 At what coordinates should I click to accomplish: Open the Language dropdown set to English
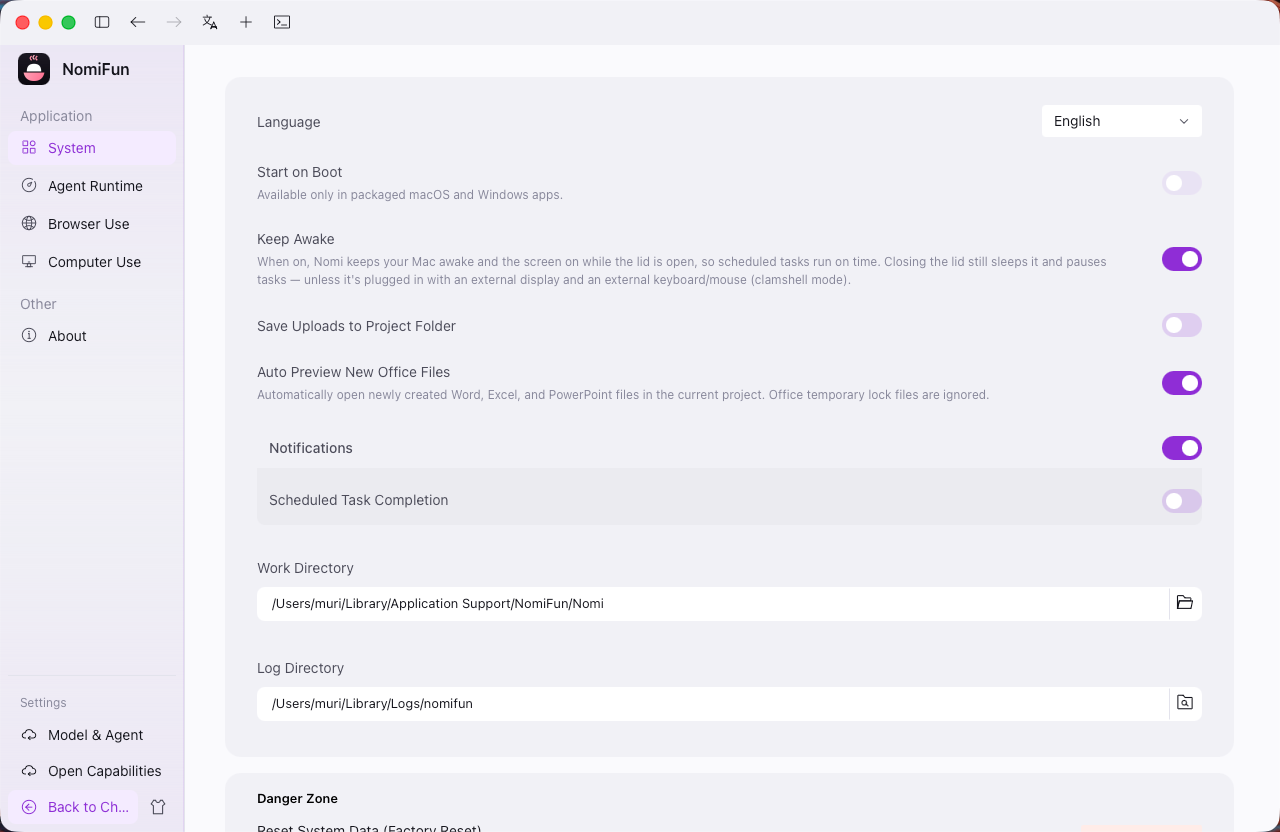(1122, 121)
